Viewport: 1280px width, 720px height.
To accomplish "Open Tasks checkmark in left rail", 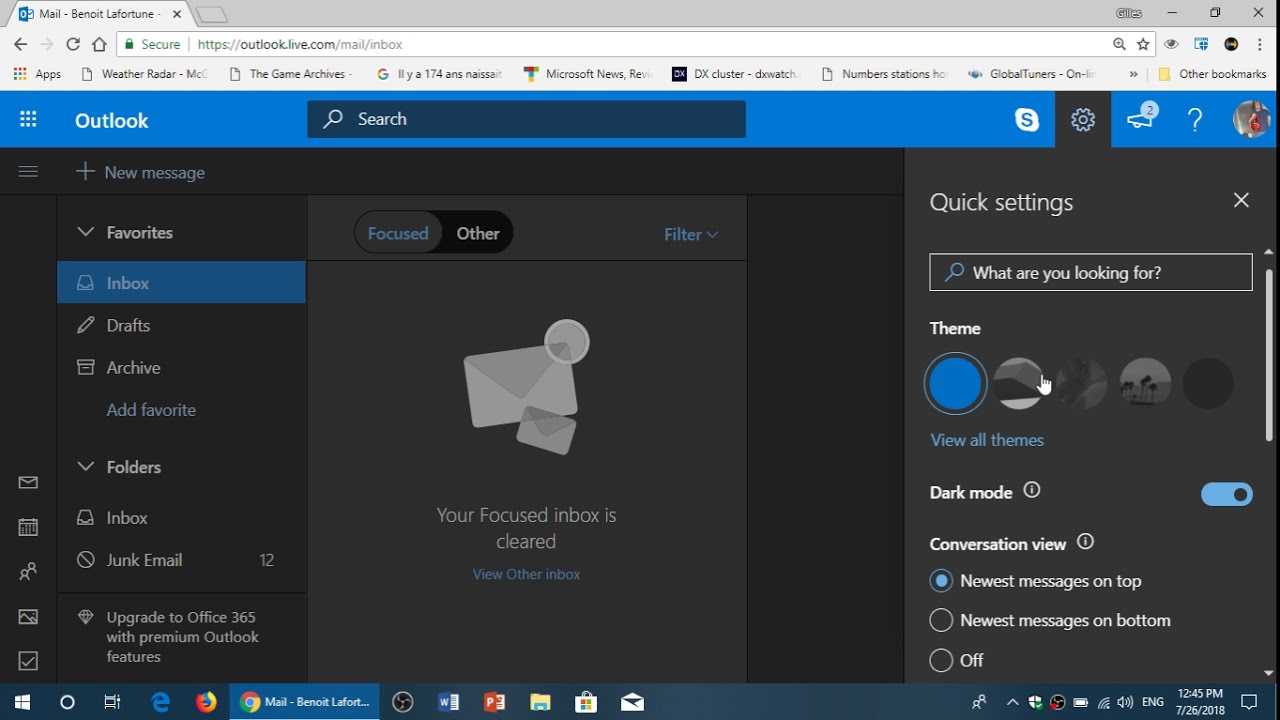I will 28,661.
